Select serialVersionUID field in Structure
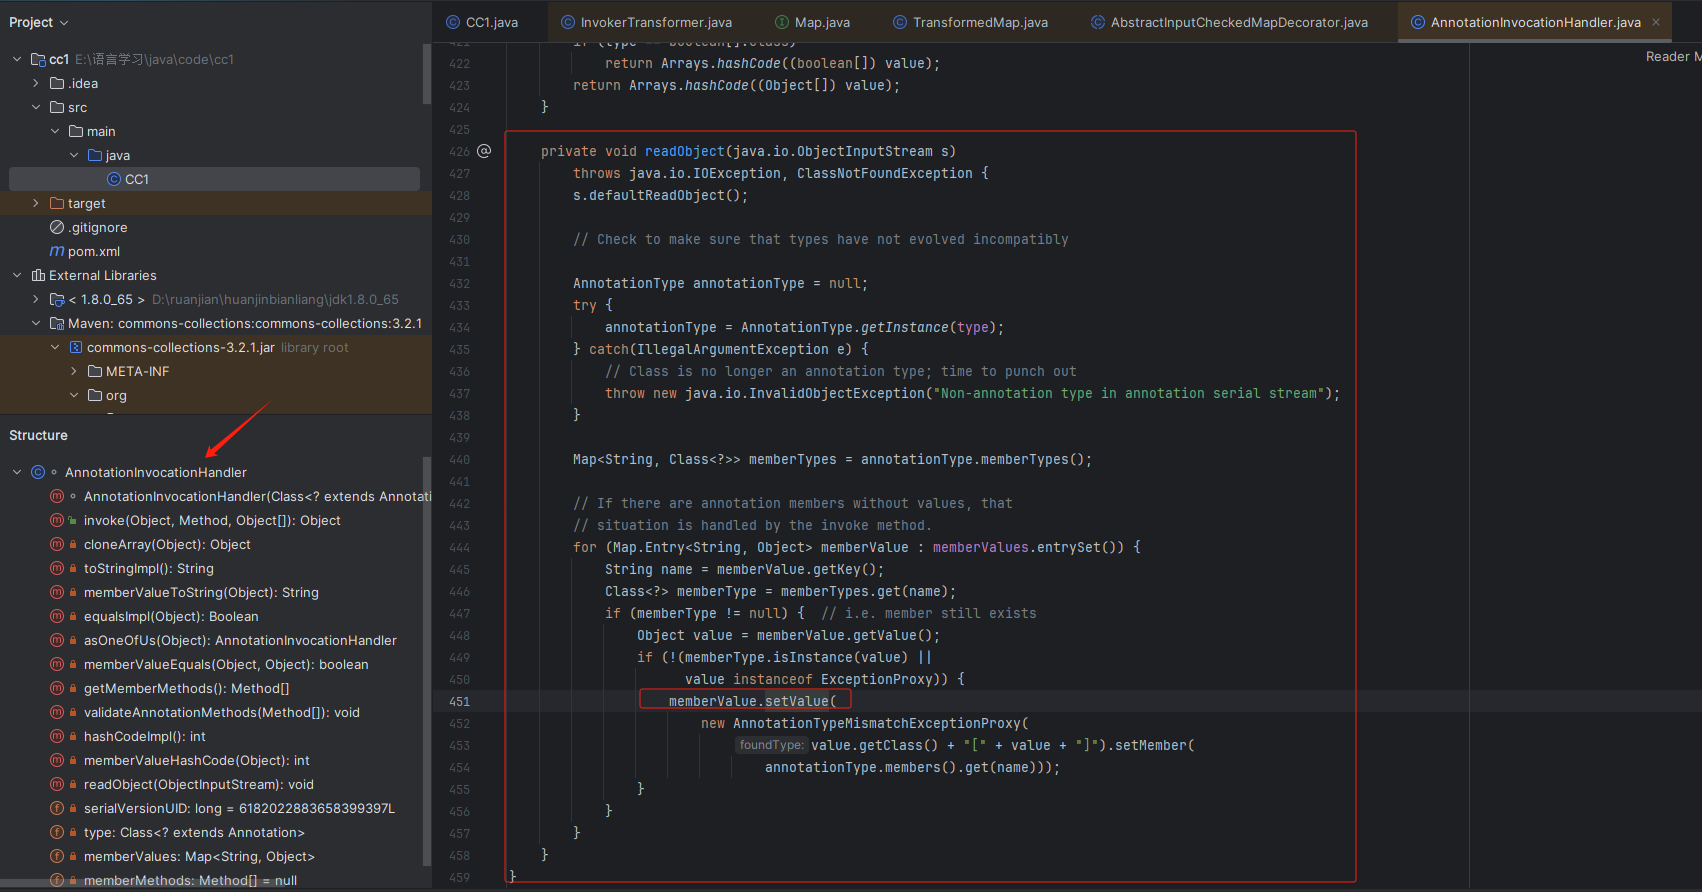 pos(240,808)
